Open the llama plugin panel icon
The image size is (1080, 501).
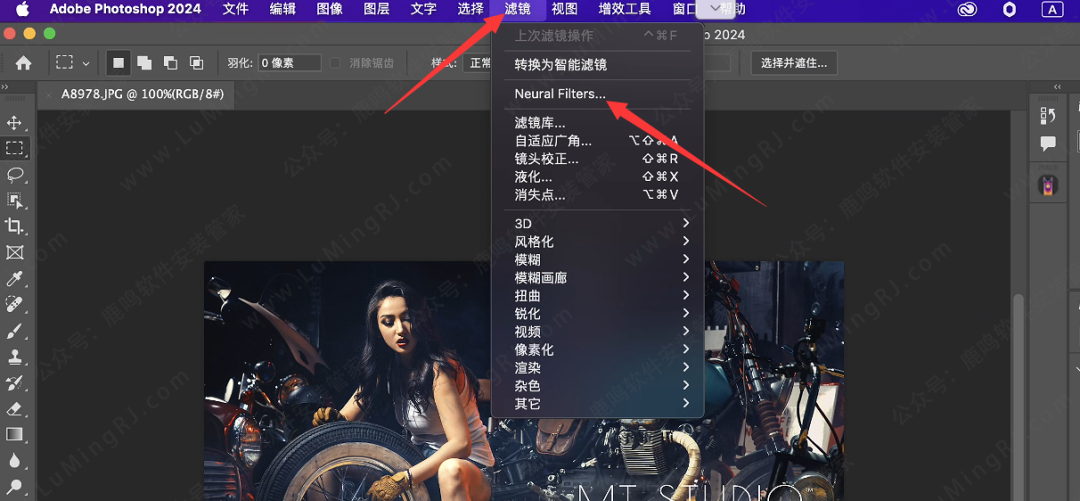[1048, 185]
